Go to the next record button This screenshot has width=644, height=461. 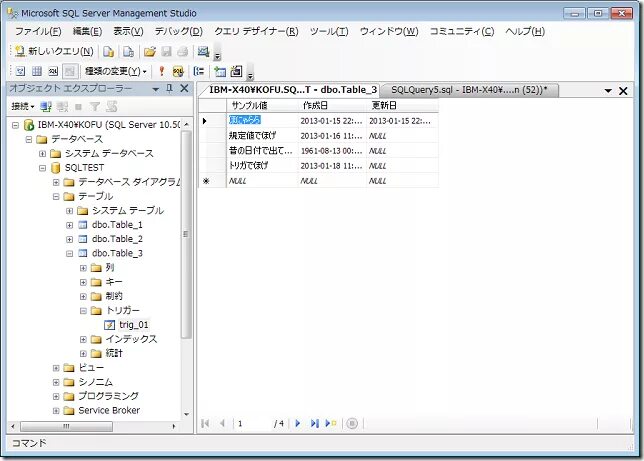[x=298, y=423]
